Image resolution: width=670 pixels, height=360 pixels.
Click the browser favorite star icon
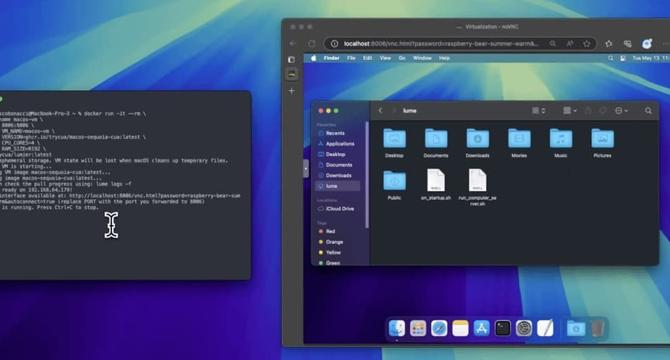(x=587, y=44)
